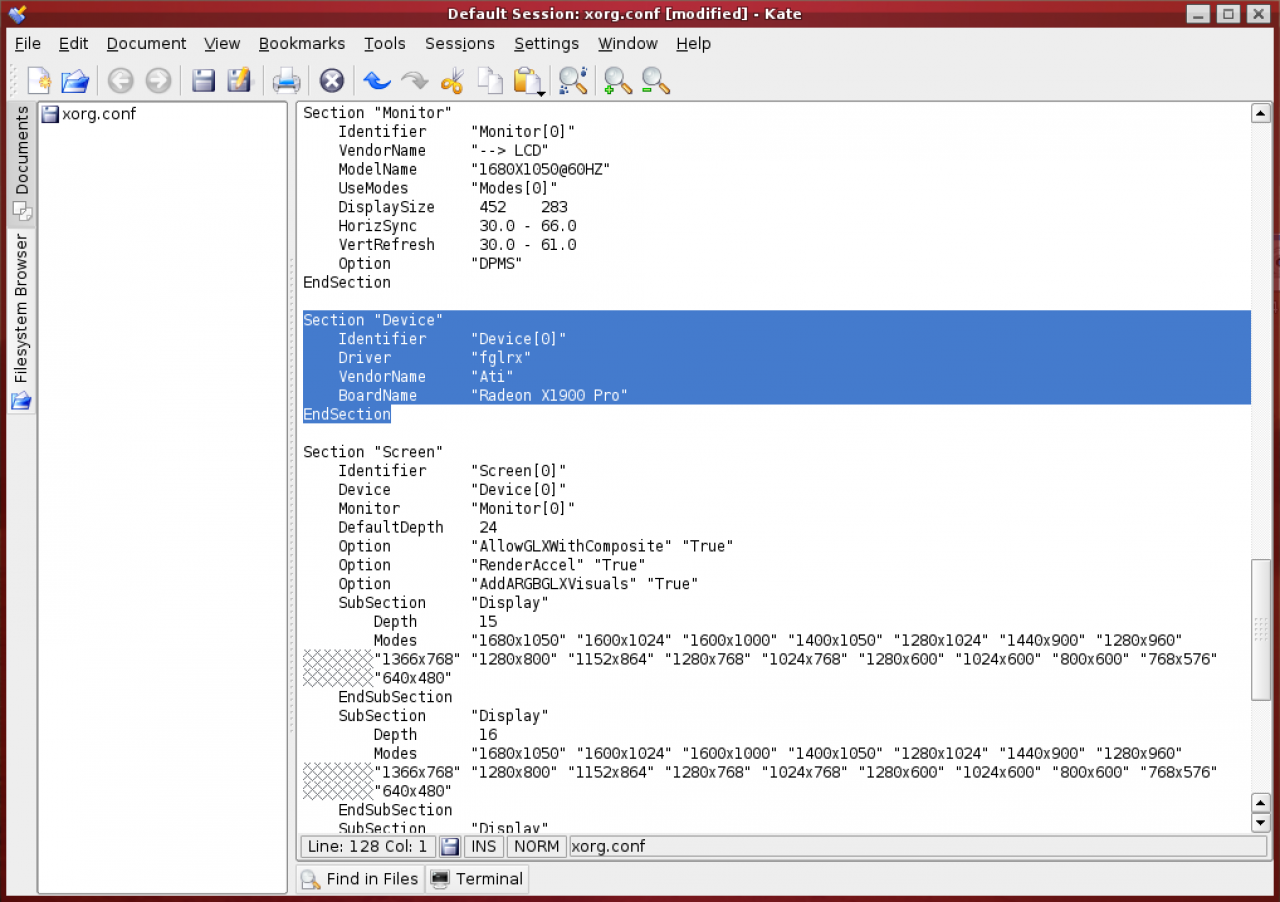Click the Kate application icon in title bar
The height and width of the screenshot is (902, 1280).
tap(16, 13)
